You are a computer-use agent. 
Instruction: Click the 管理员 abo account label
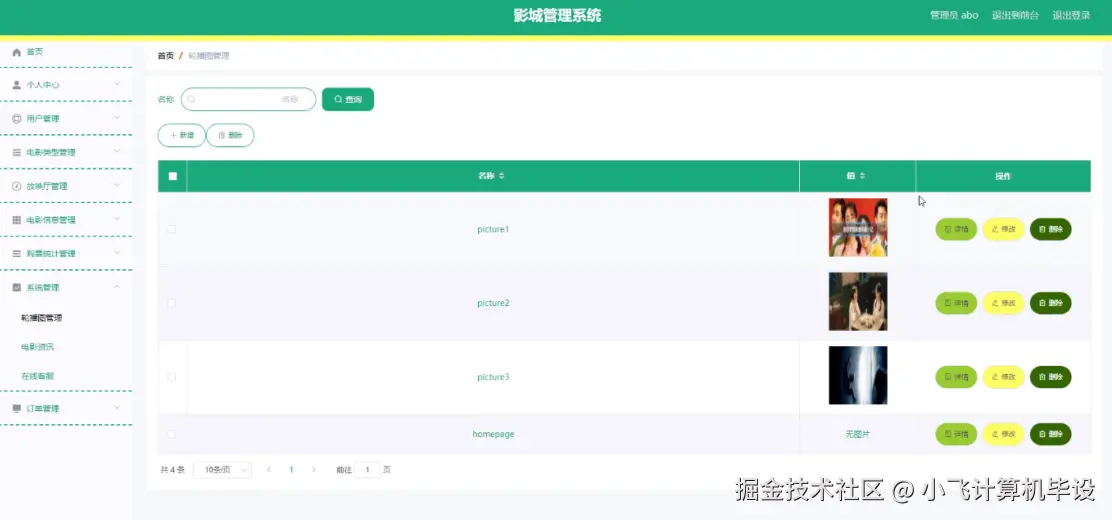[x=954, y=15]
